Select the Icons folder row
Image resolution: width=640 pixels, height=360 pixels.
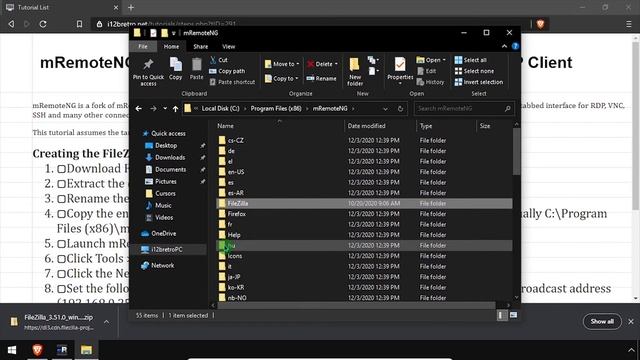coord(364,256)
